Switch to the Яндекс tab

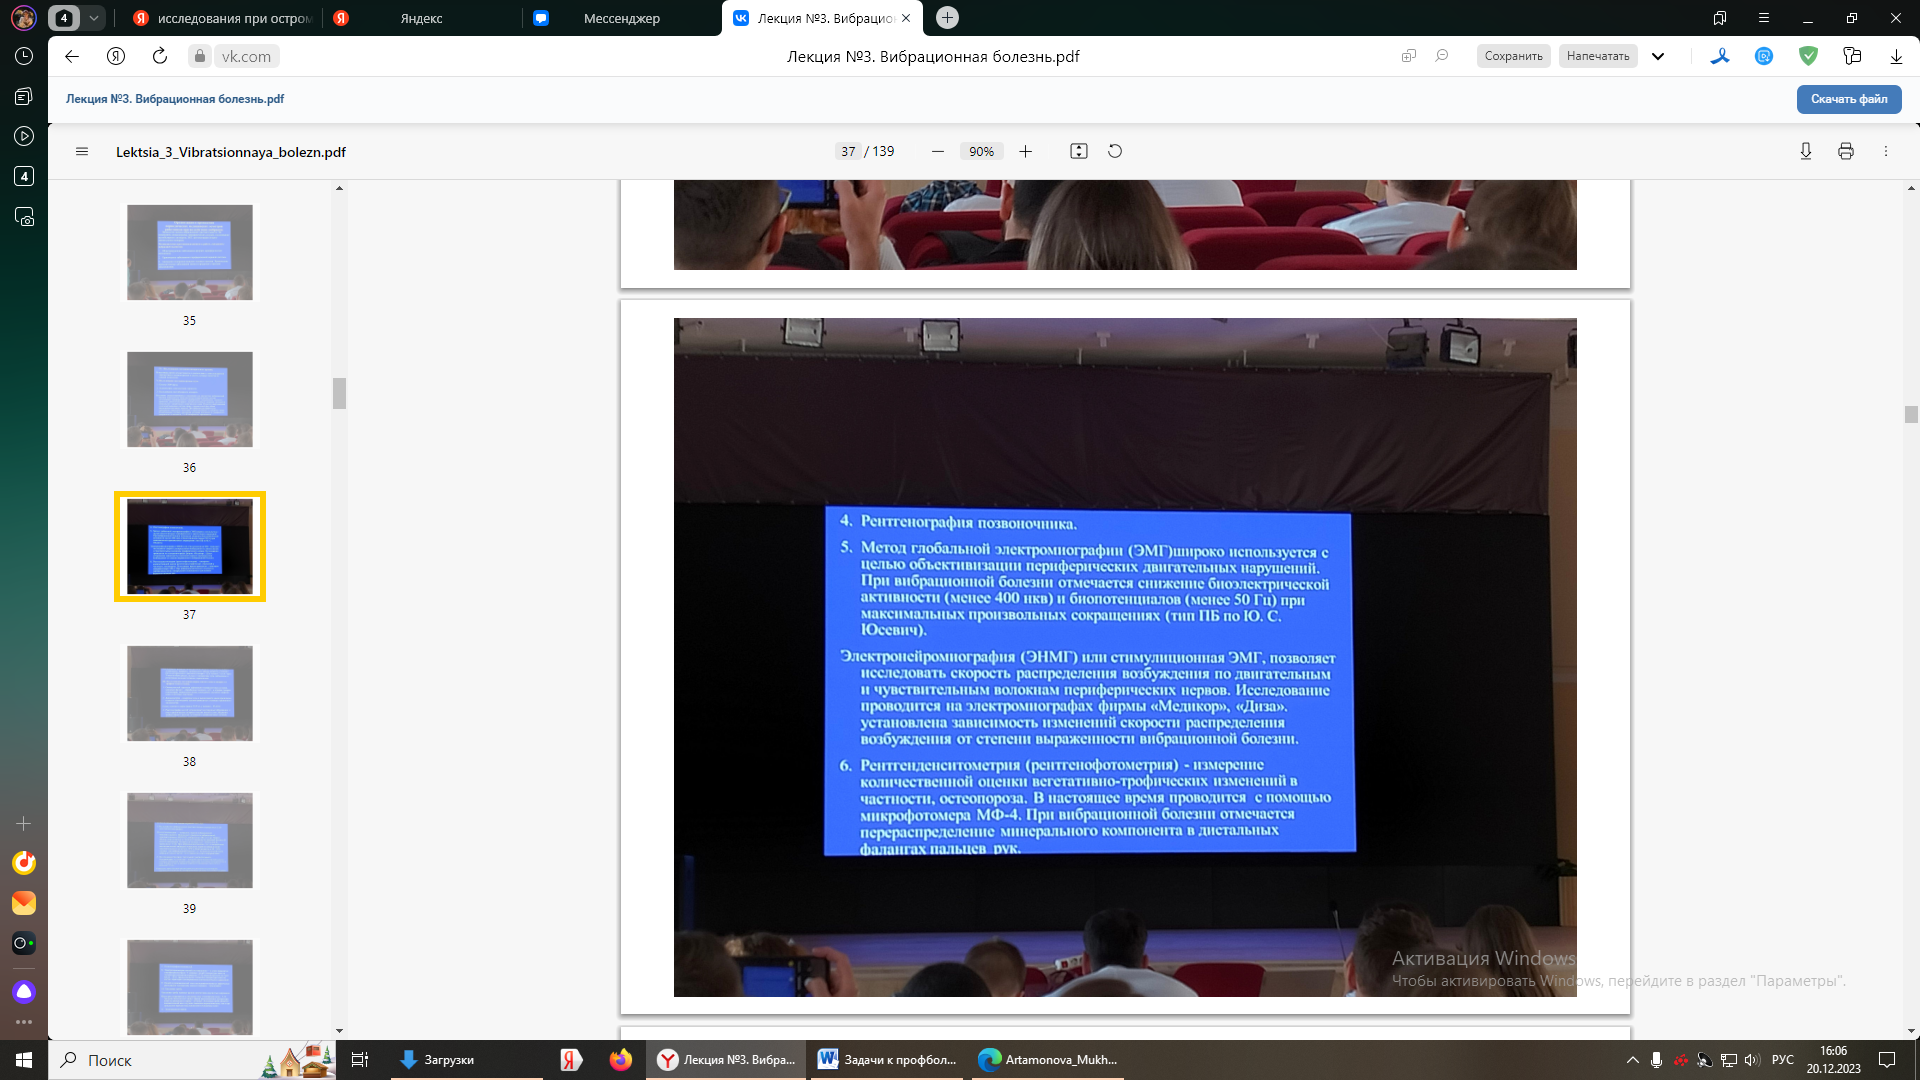coord(421,18)
